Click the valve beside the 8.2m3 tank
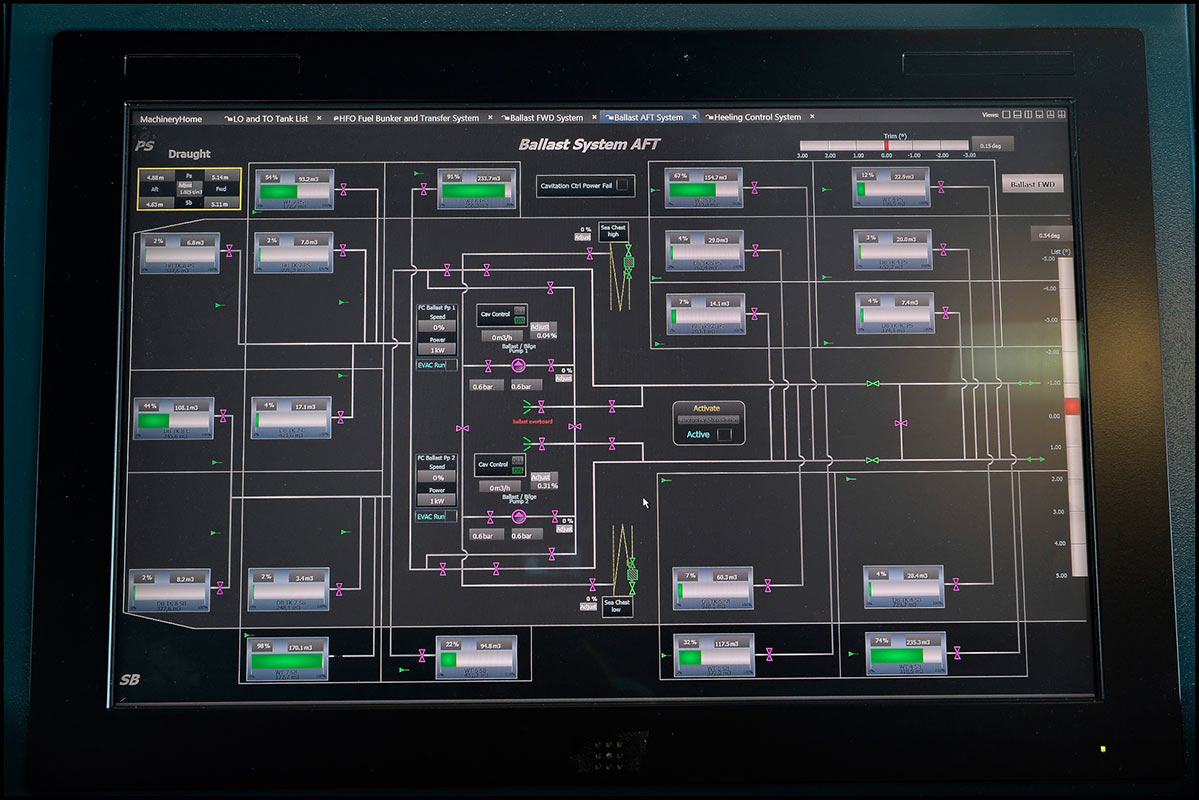Screen dimensions: 1199x800 point(220,588)
